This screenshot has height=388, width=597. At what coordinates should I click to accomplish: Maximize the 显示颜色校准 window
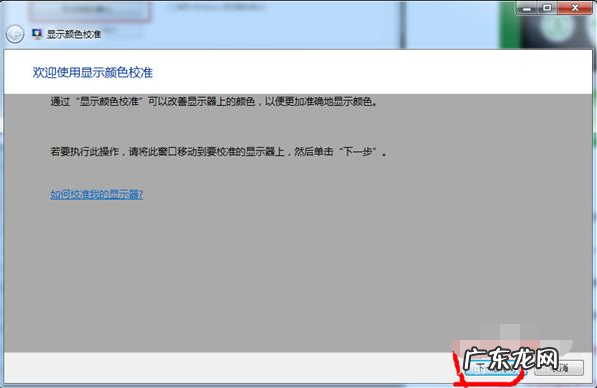(x=547, y=8)
